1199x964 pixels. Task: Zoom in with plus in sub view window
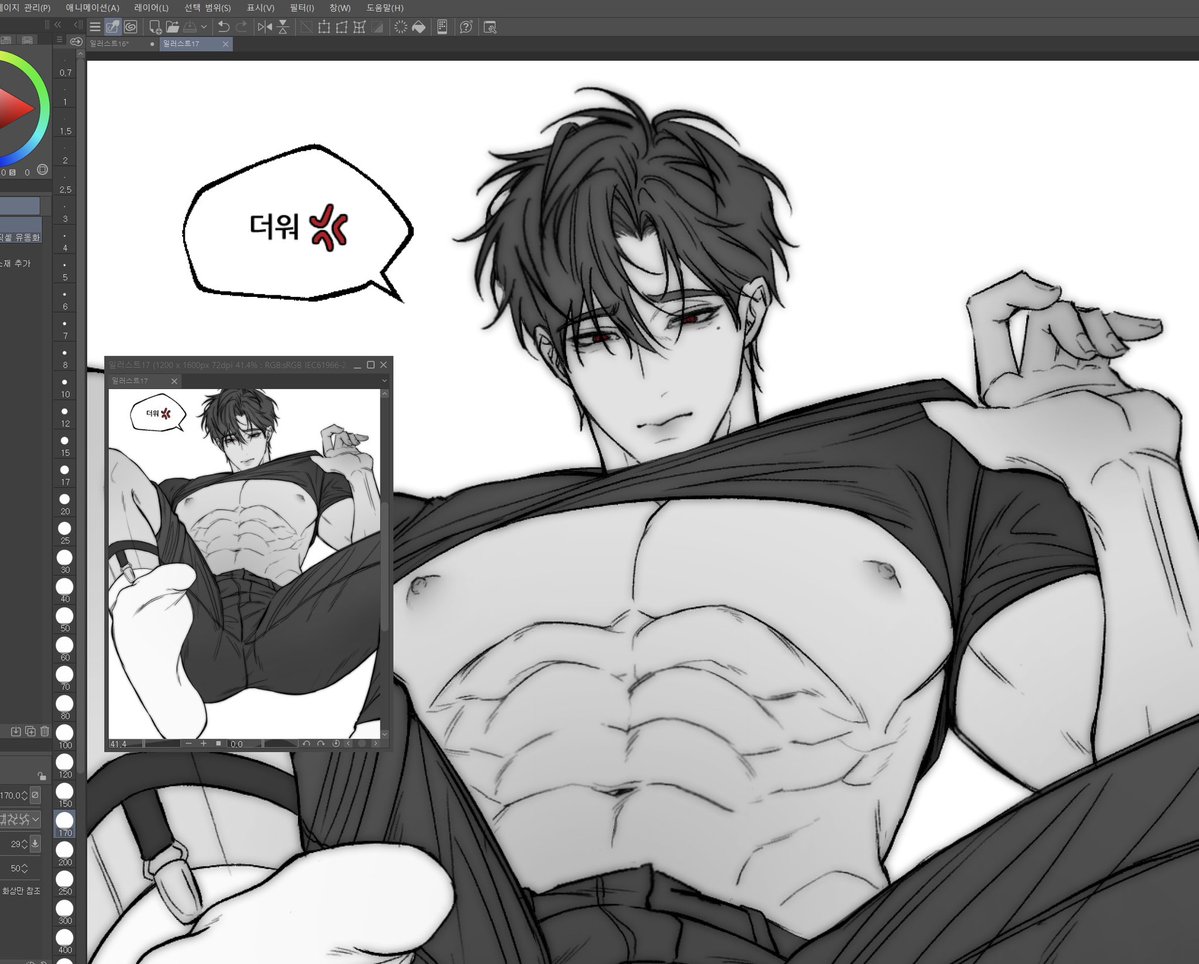[203, 743]
